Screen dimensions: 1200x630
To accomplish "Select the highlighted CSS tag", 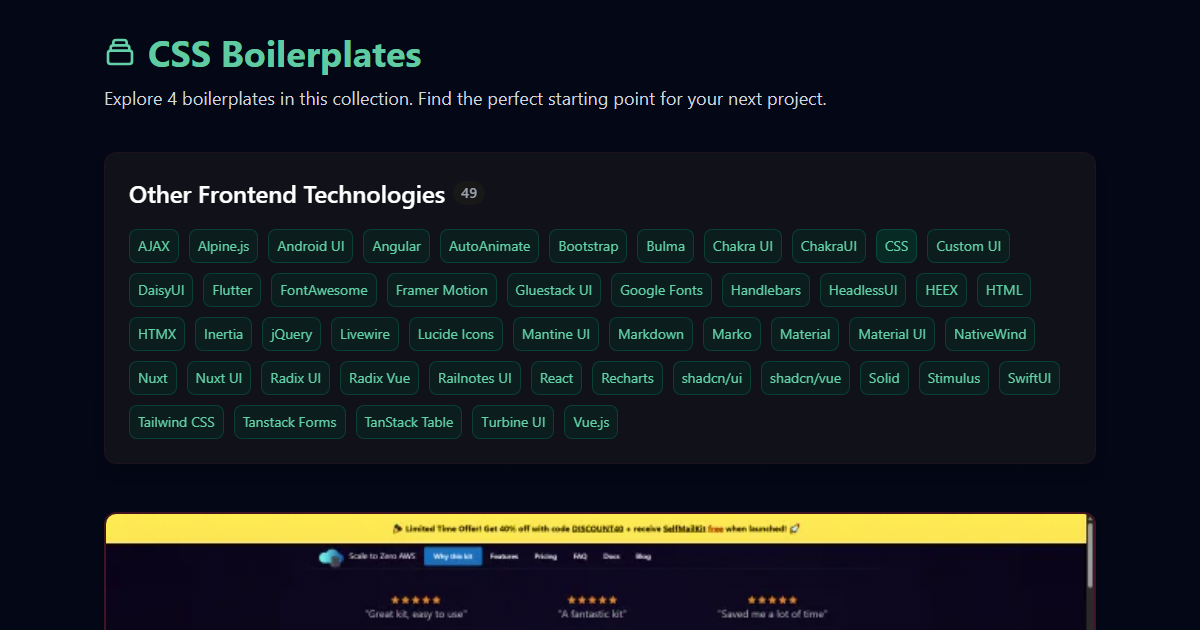I will coord(896,246).
